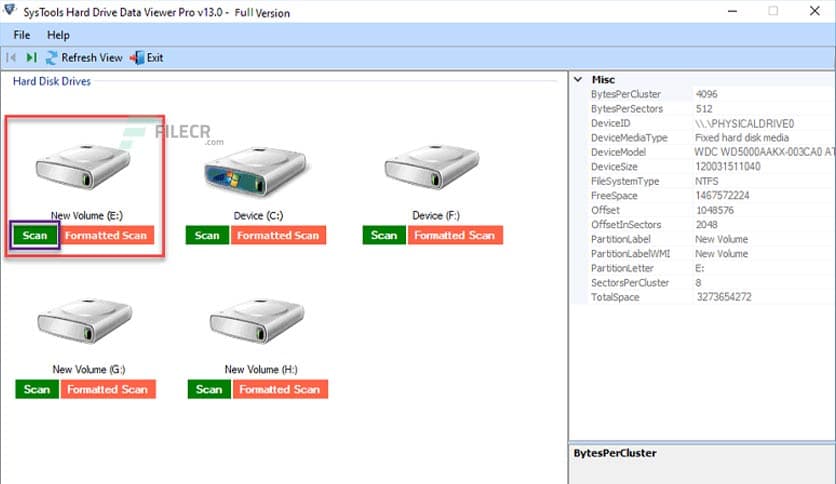Select the New Volume (G:) drive icon
Viewport: 836px width, 484px height.
coord(85,320)
